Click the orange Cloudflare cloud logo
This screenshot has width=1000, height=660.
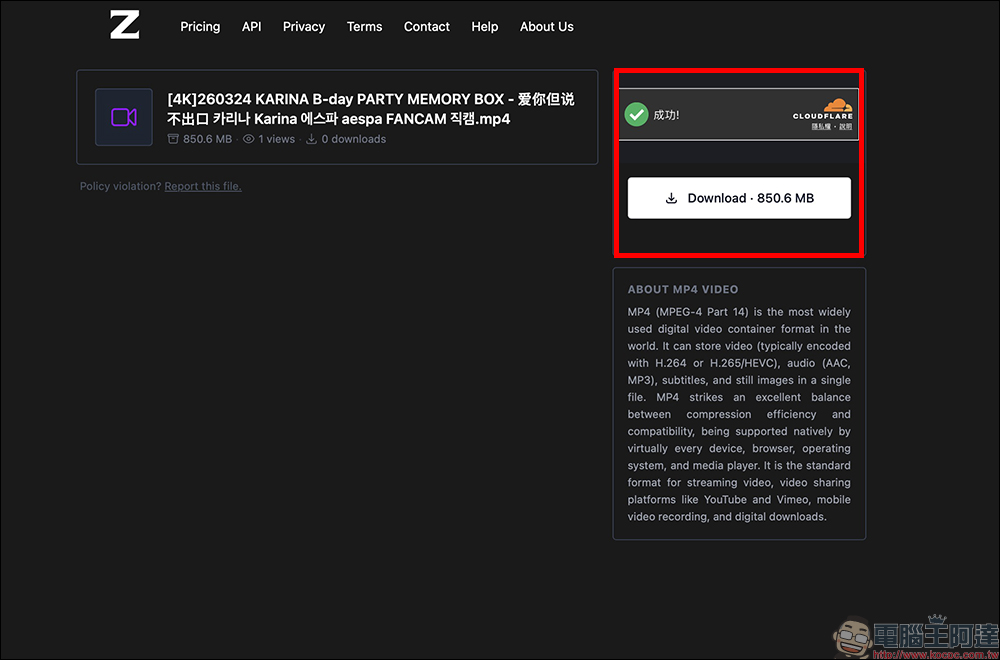point(836,105)
